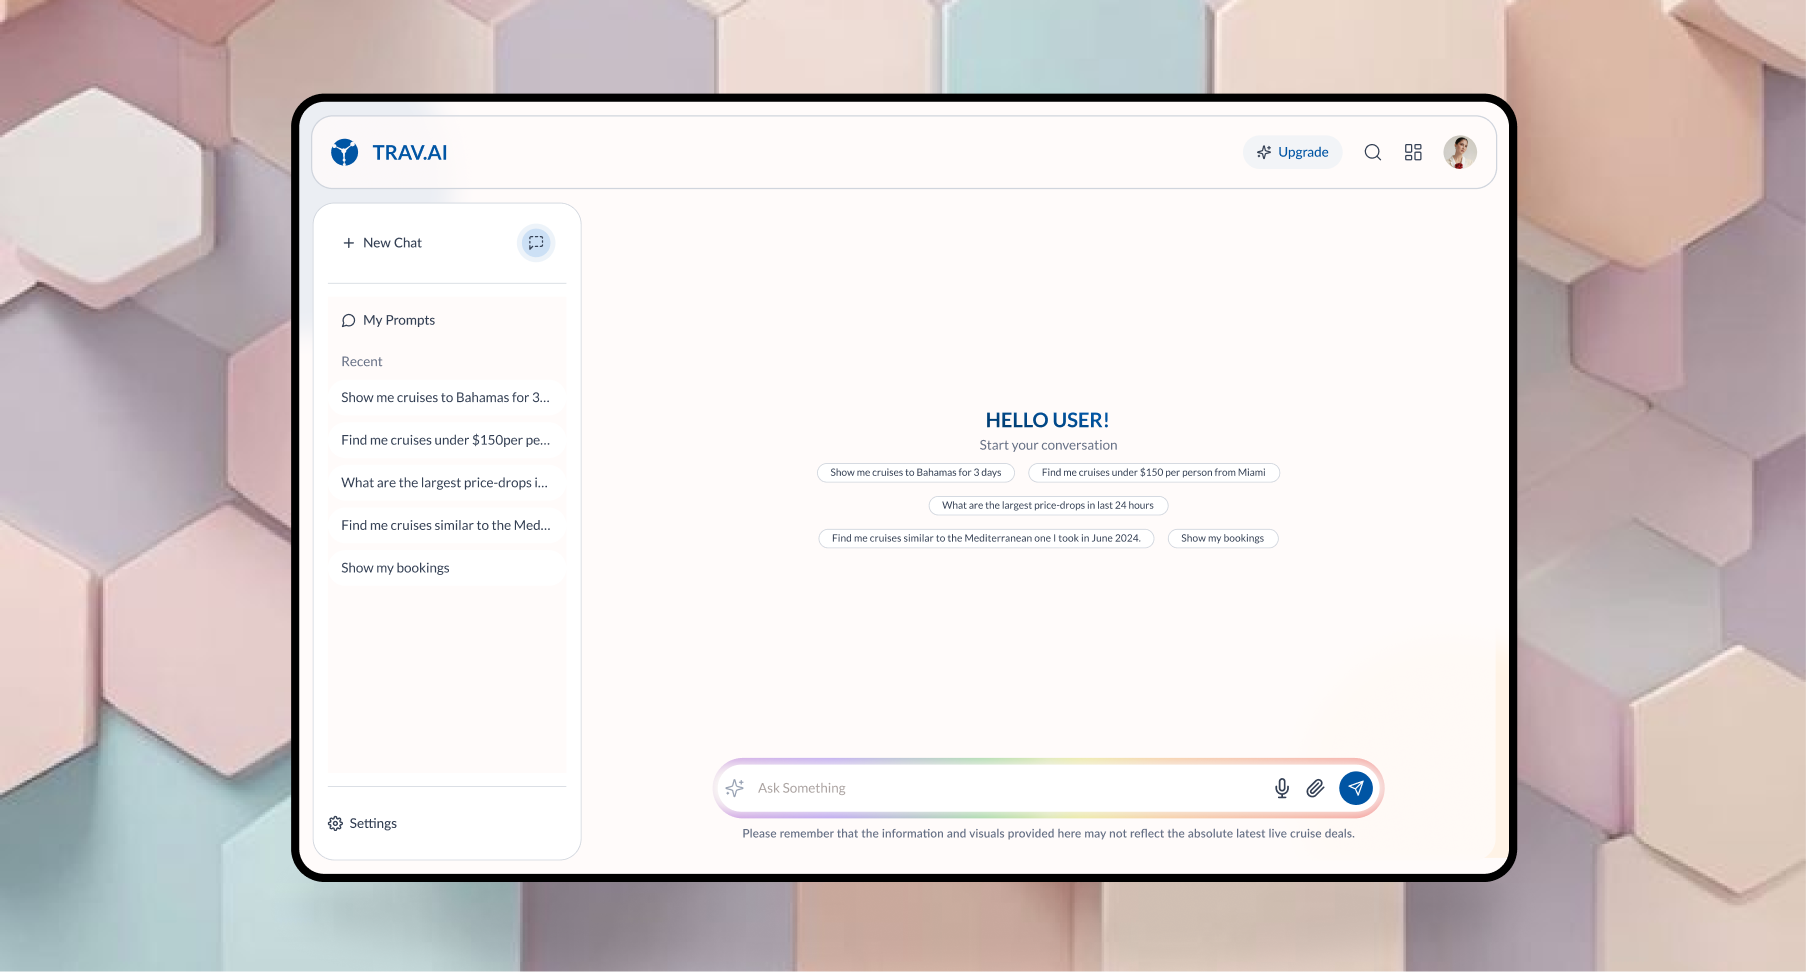Send message with the blue arrow button
The image size is (1806, 972).
[x=1355, y=788]
